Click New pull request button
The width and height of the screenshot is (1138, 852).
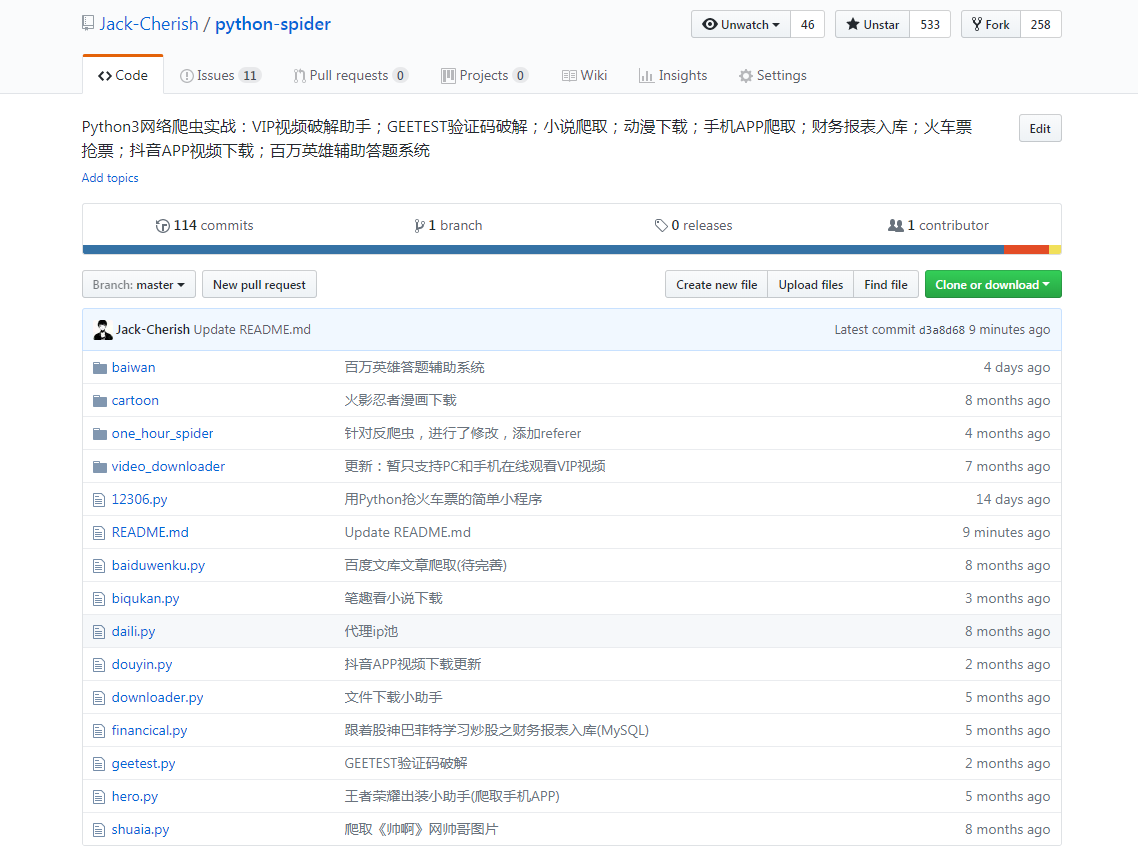(x=259, y=284)
